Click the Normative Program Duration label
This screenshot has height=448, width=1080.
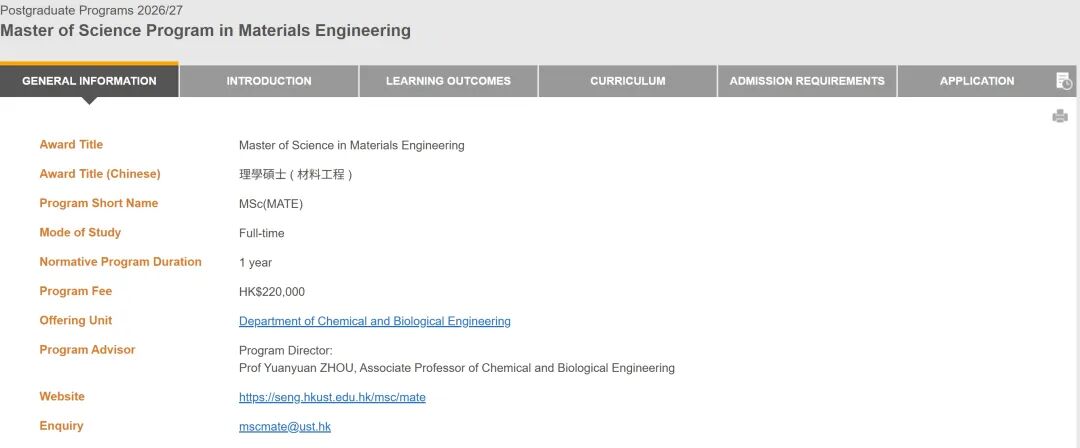point(120,262)
